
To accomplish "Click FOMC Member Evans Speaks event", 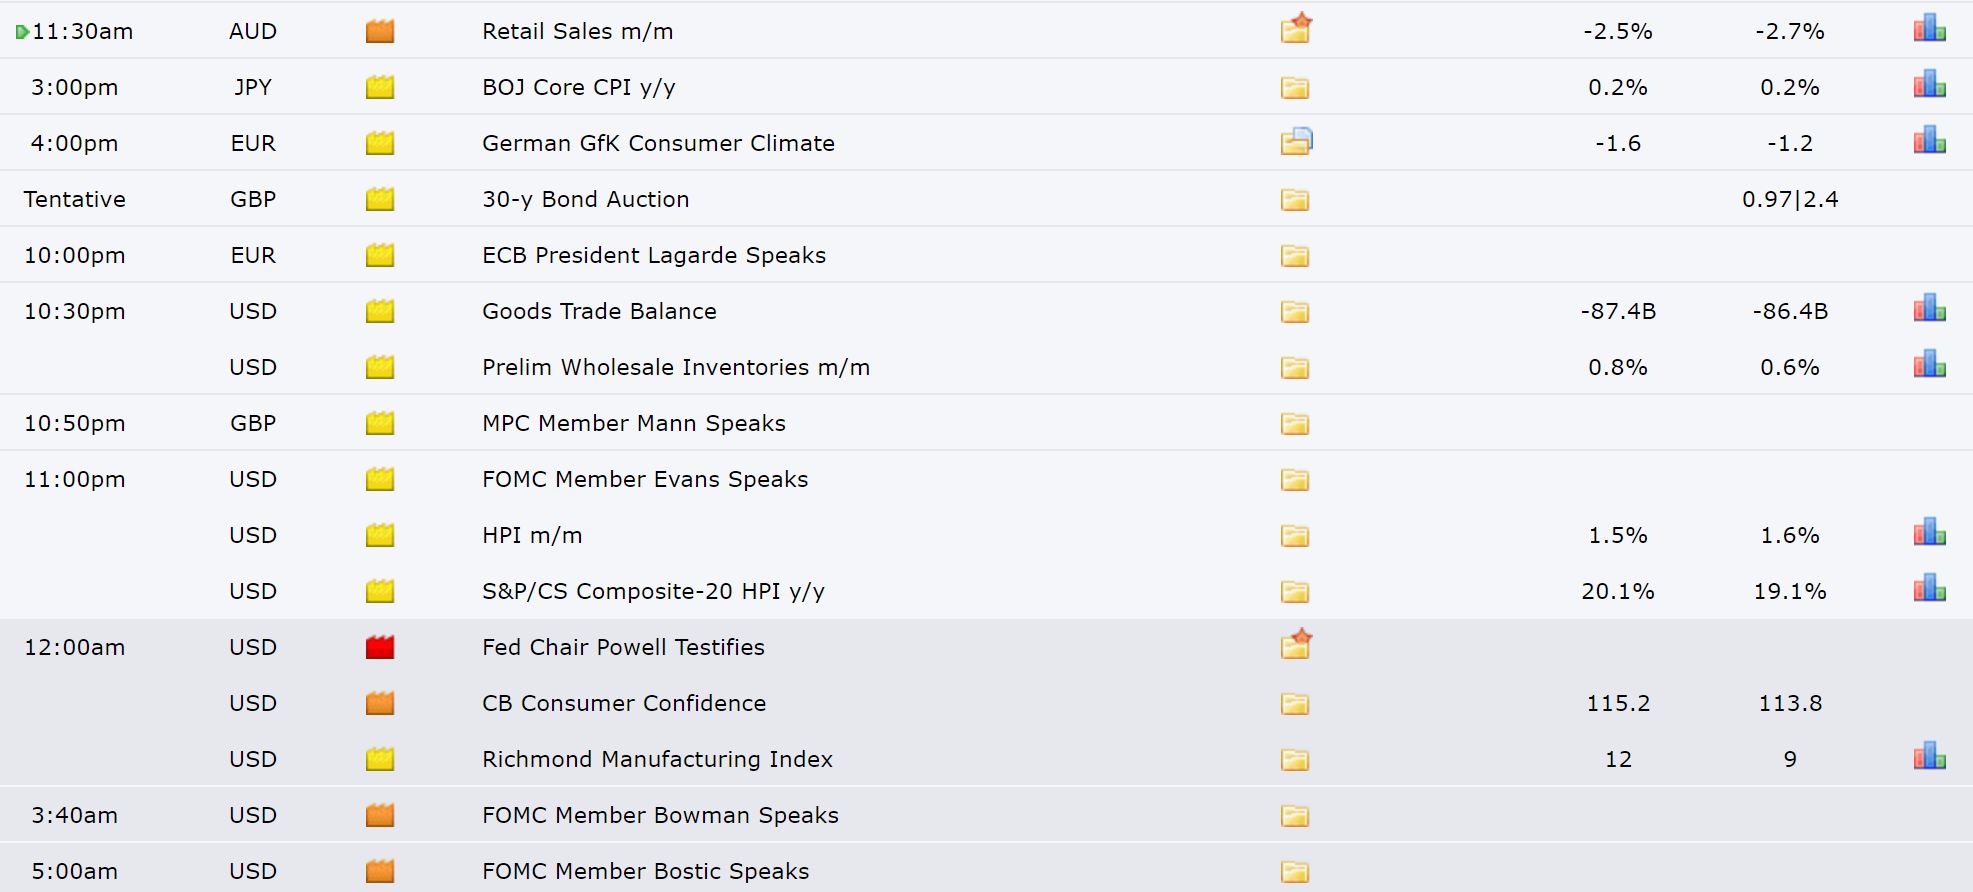I will (645, 479).
